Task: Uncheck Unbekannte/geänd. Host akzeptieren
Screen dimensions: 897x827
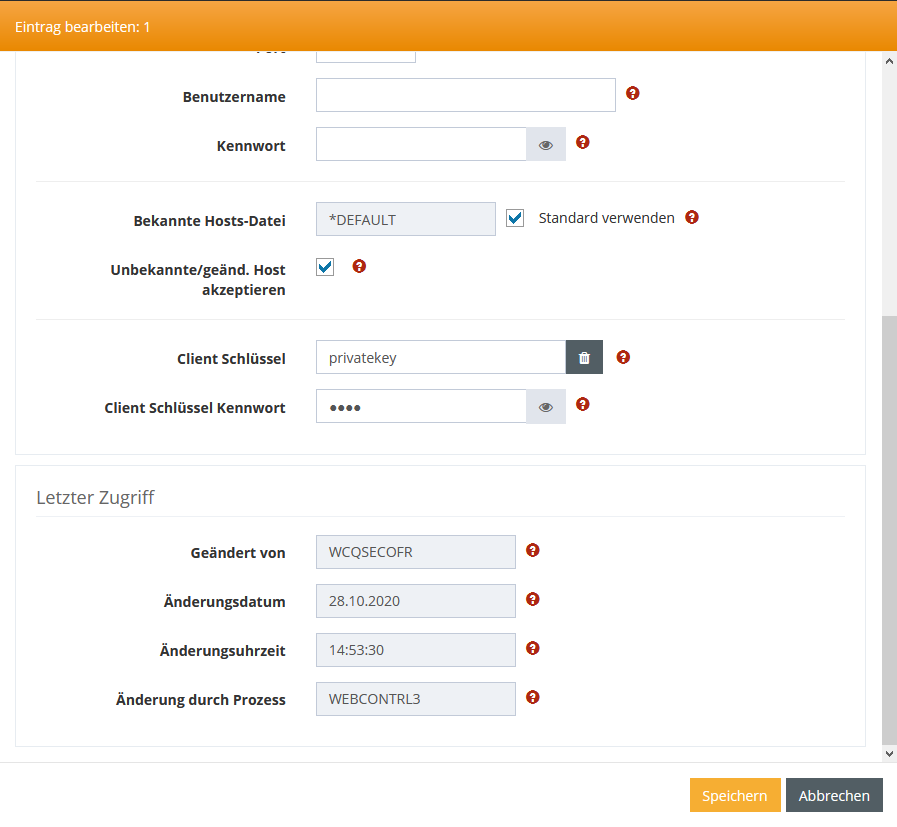Action: click(x=325, y=267)
